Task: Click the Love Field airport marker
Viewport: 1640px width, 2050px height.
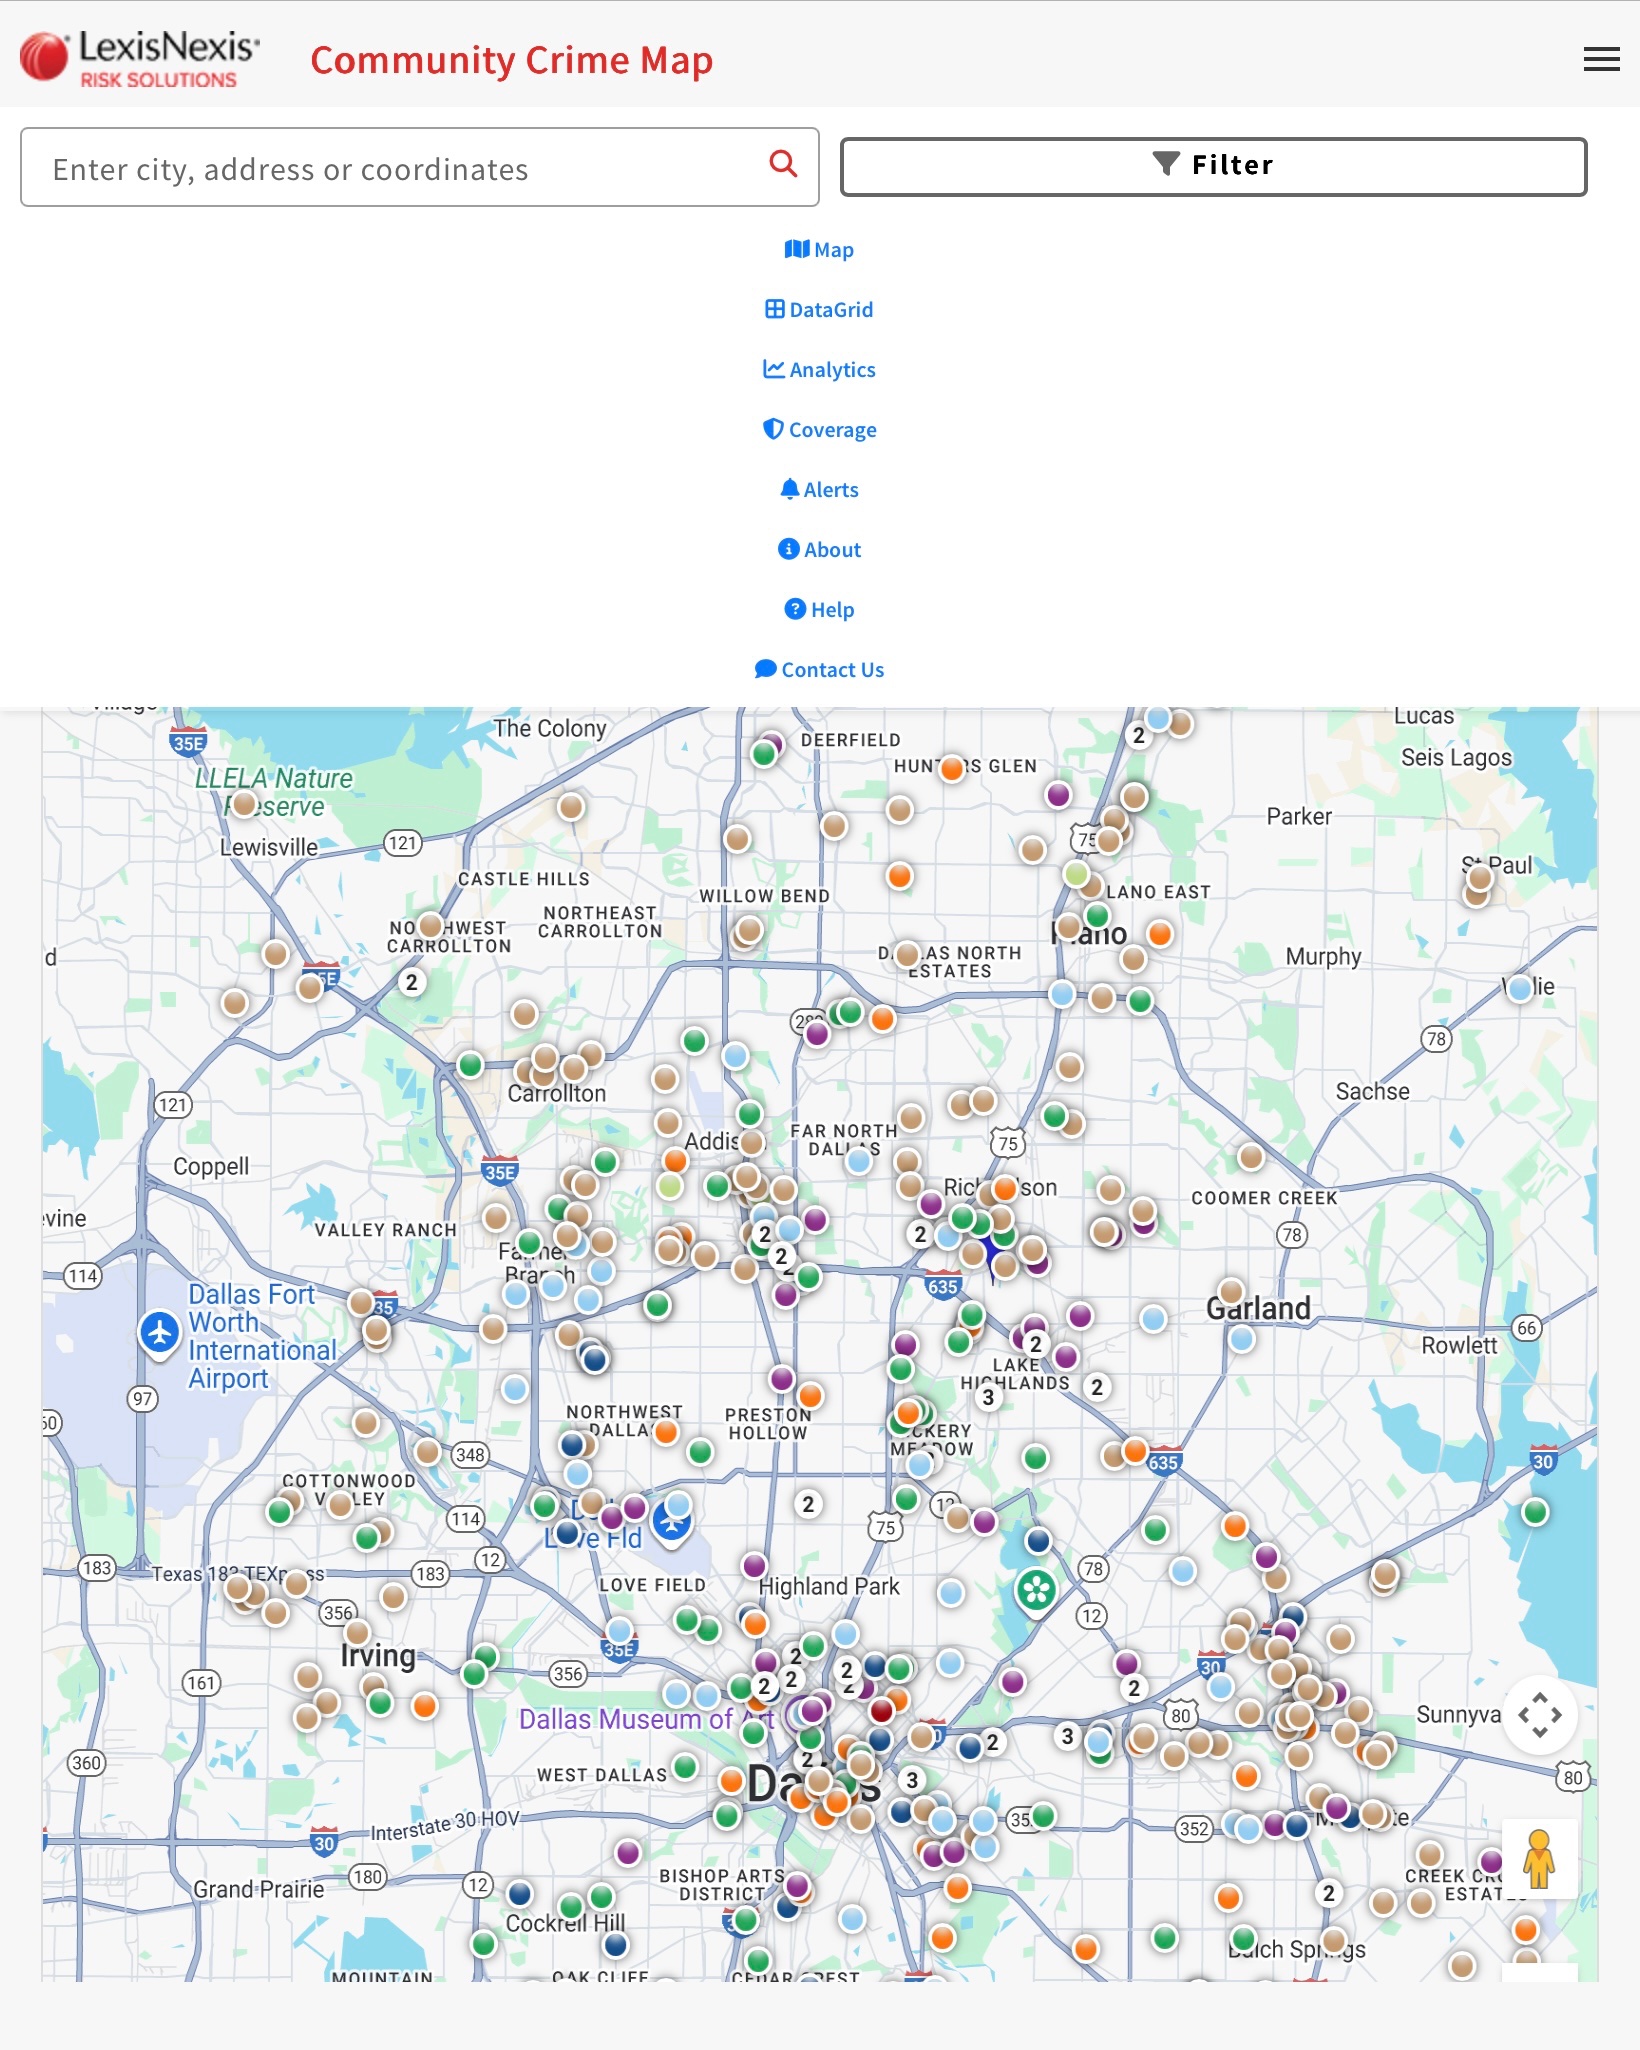Action: (671, 1522)
